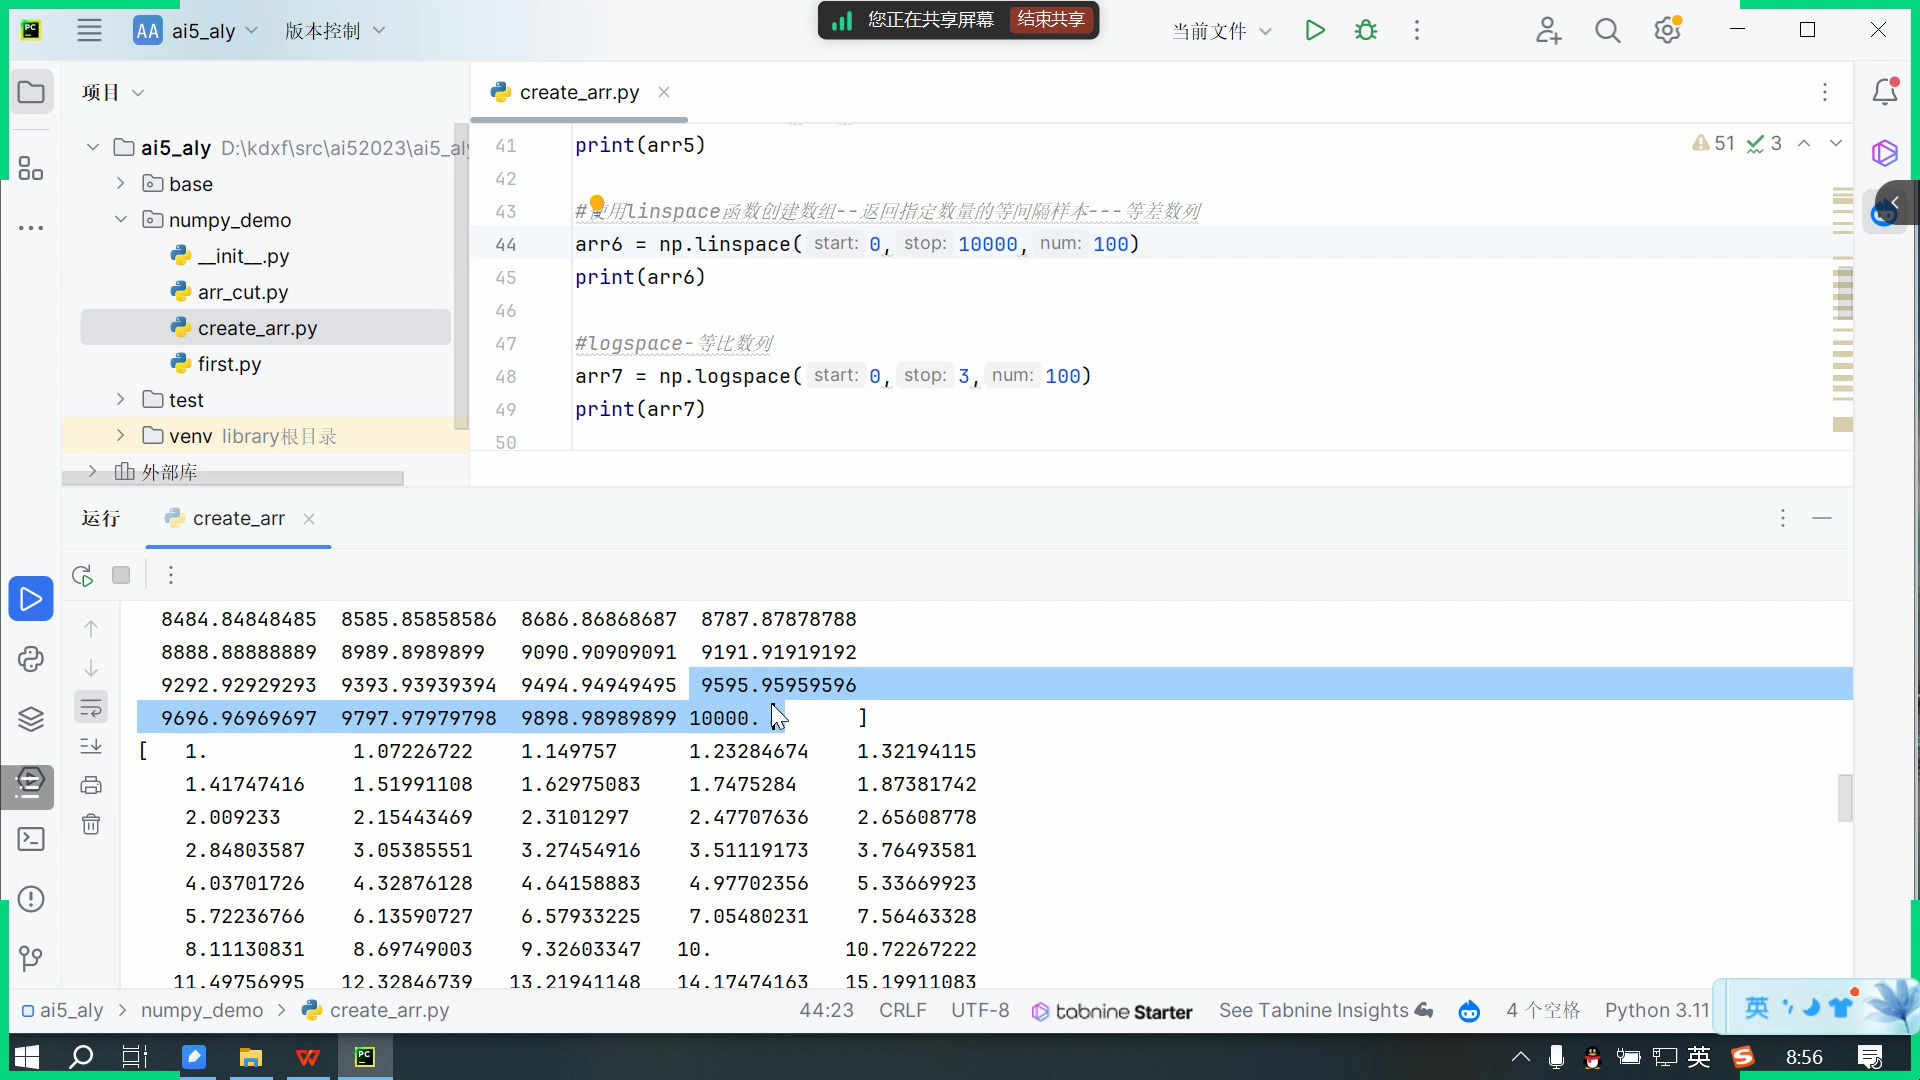Open the Settings gear icon
Viewport: 1920px width, 1080px height.
1668,30
